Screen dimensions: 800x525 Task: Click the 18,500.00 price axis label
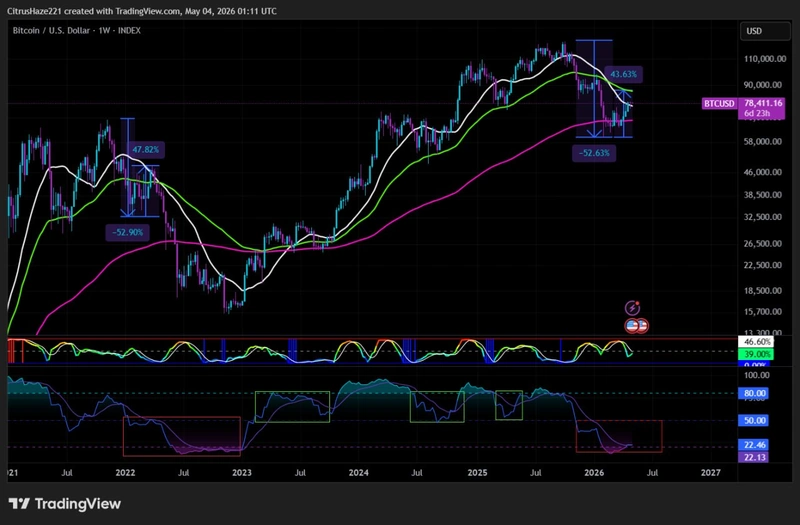763,290
